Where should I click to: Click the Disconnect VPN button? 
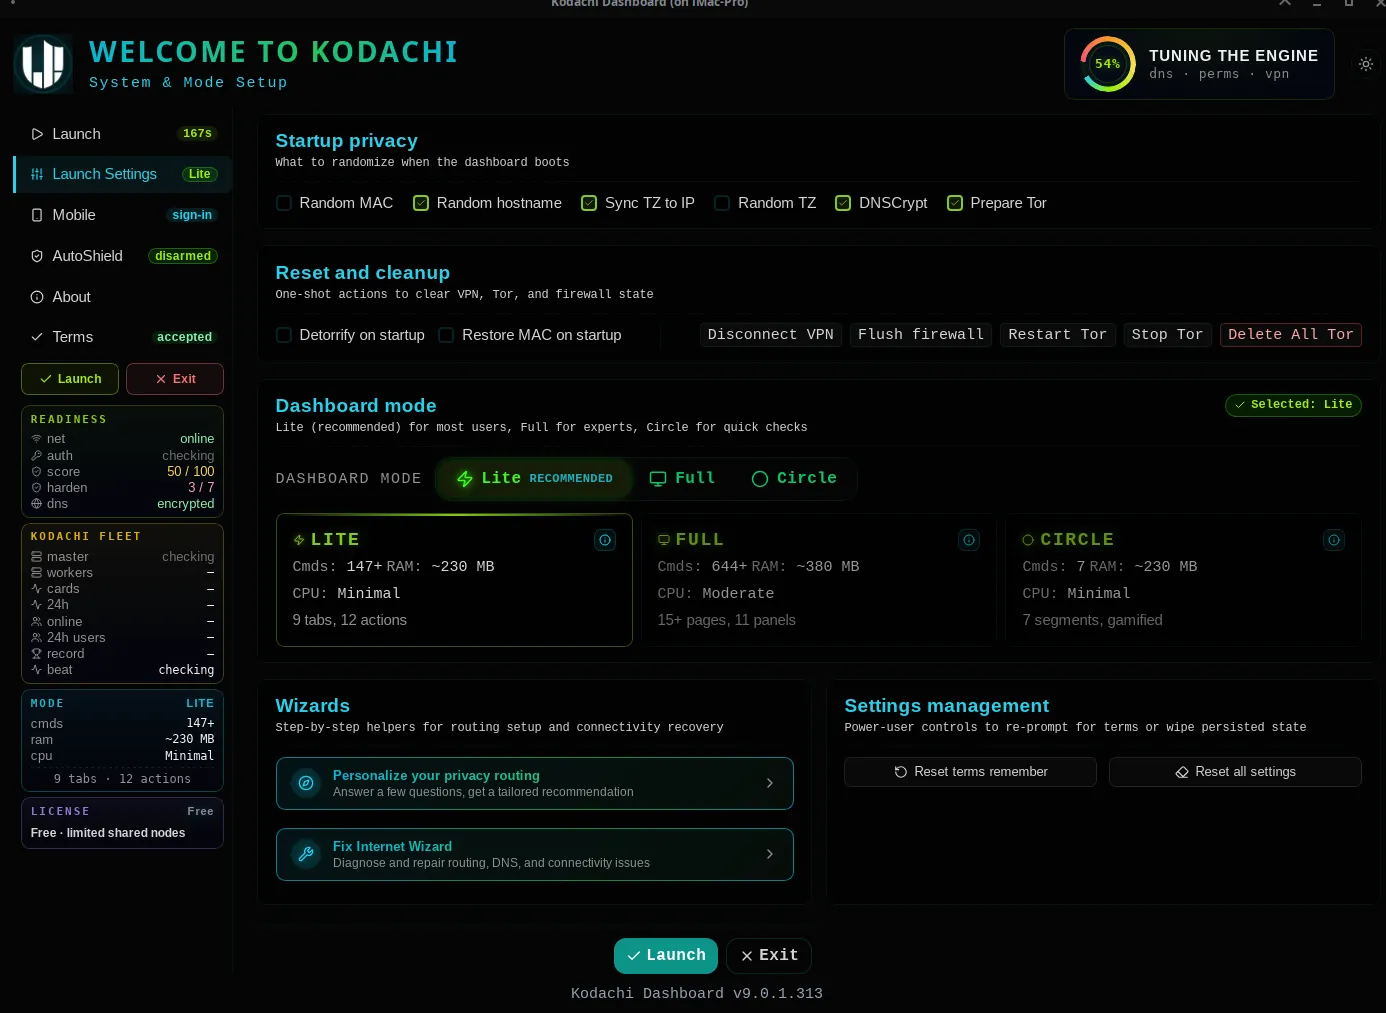pos(771,335)
